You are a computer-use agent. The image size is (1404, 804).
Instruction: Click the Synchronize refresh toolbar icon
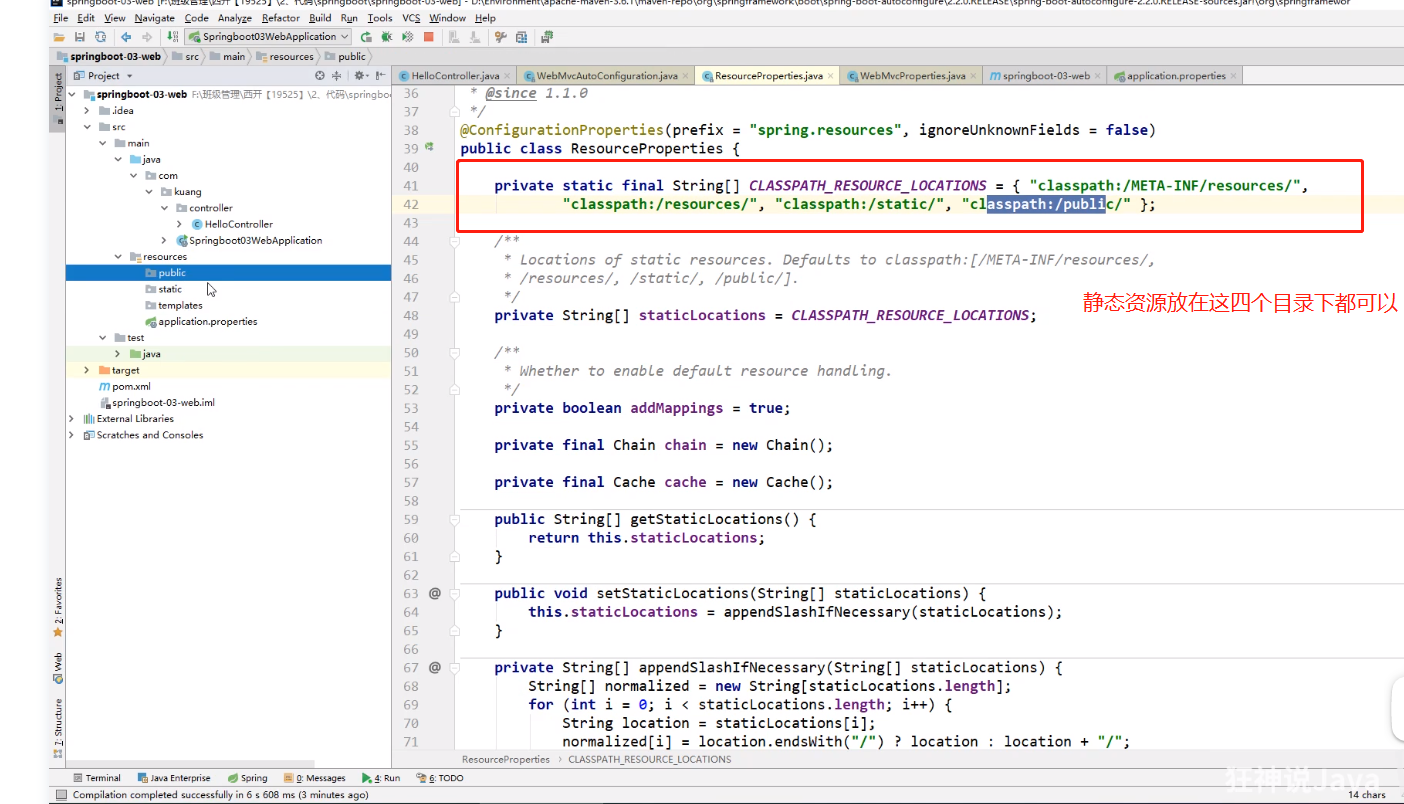[100, 37]
